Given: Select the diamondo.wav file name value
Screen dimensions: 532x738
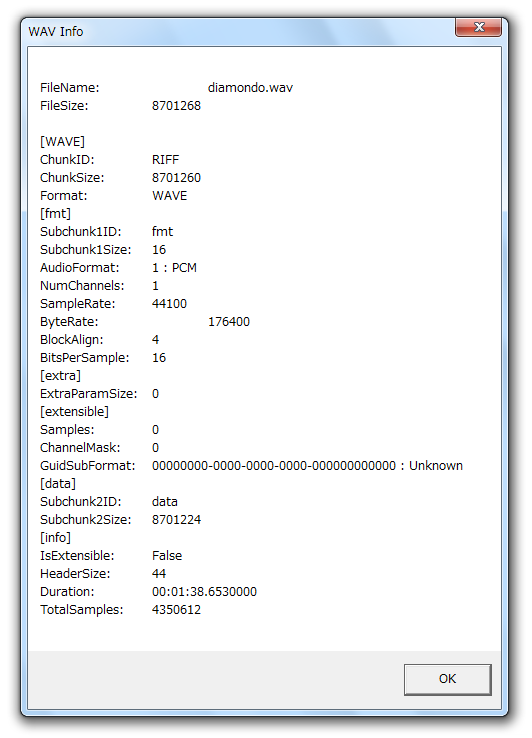Looking at the screenshot, I should click(250, 88).
